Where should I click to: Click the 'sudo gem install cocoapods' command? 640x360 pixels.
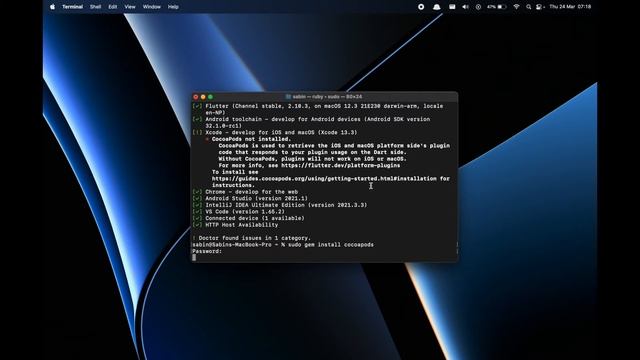coord(331,244)
